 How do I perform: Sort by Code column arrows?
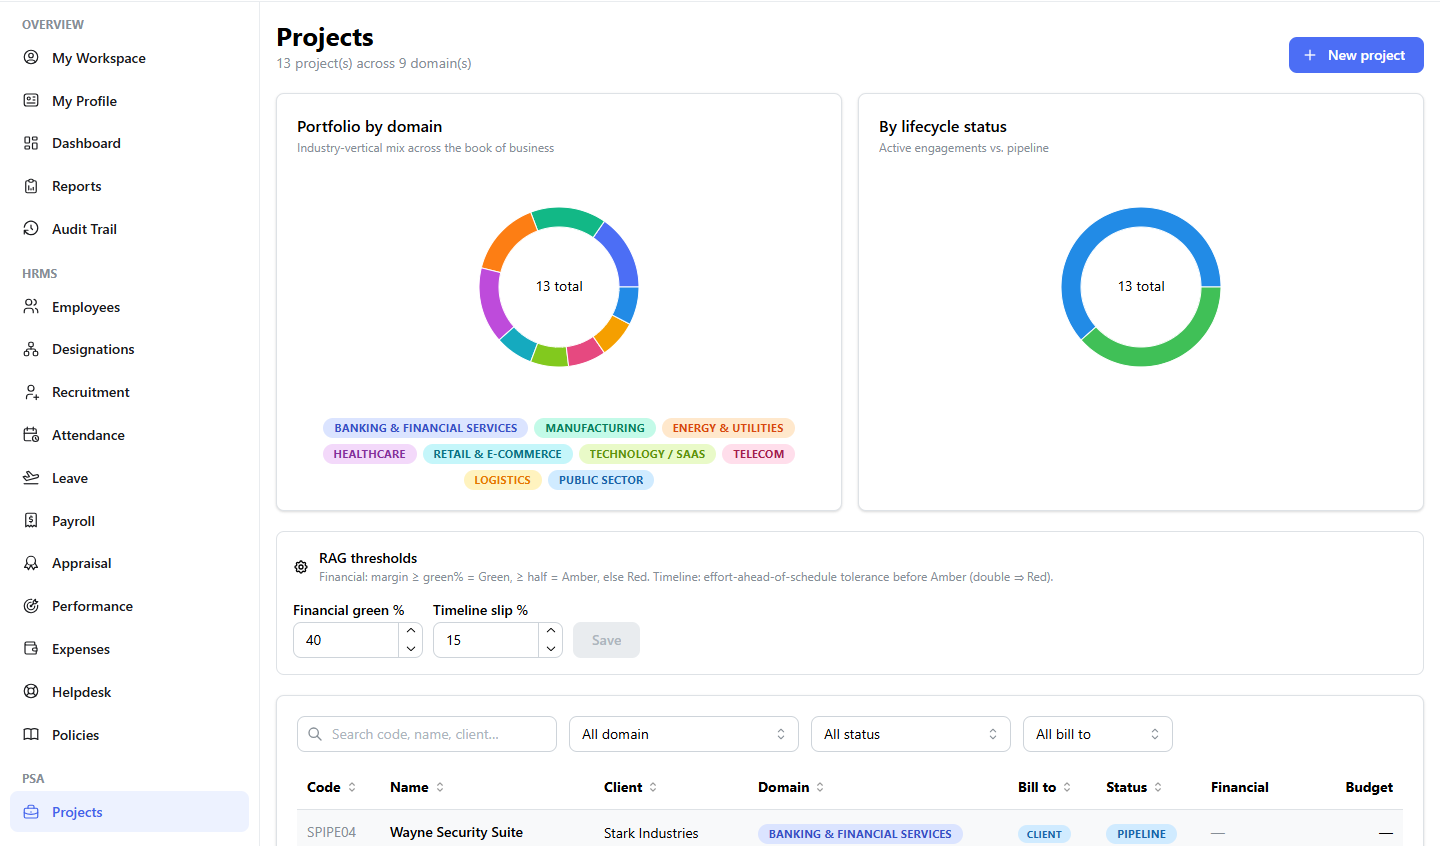(x=352, y=787)
